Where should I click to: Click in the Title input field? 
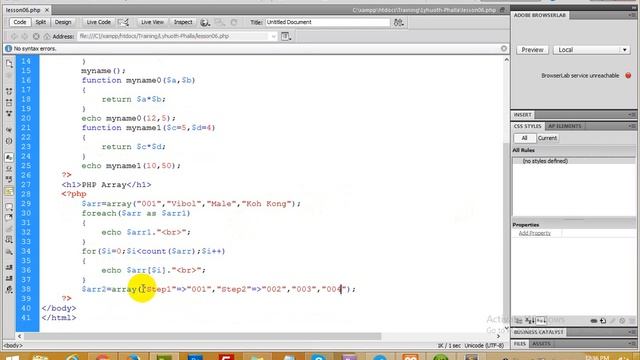[328, 22]
